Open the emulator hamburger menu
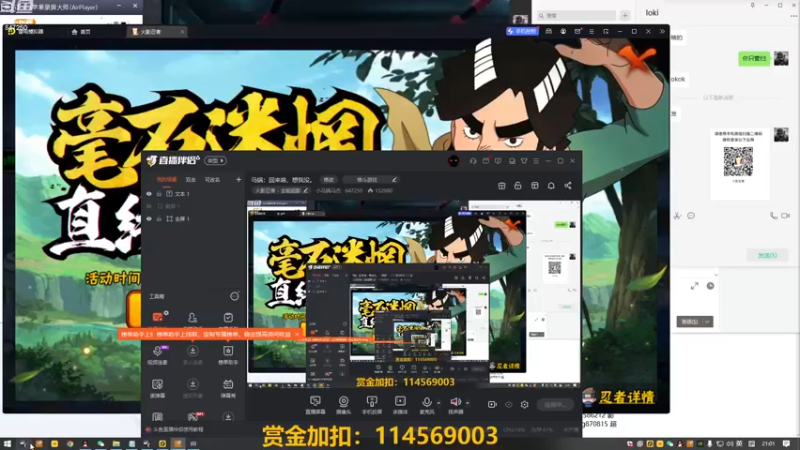This screenshot has width=800, height=450. tap(591, 32)
